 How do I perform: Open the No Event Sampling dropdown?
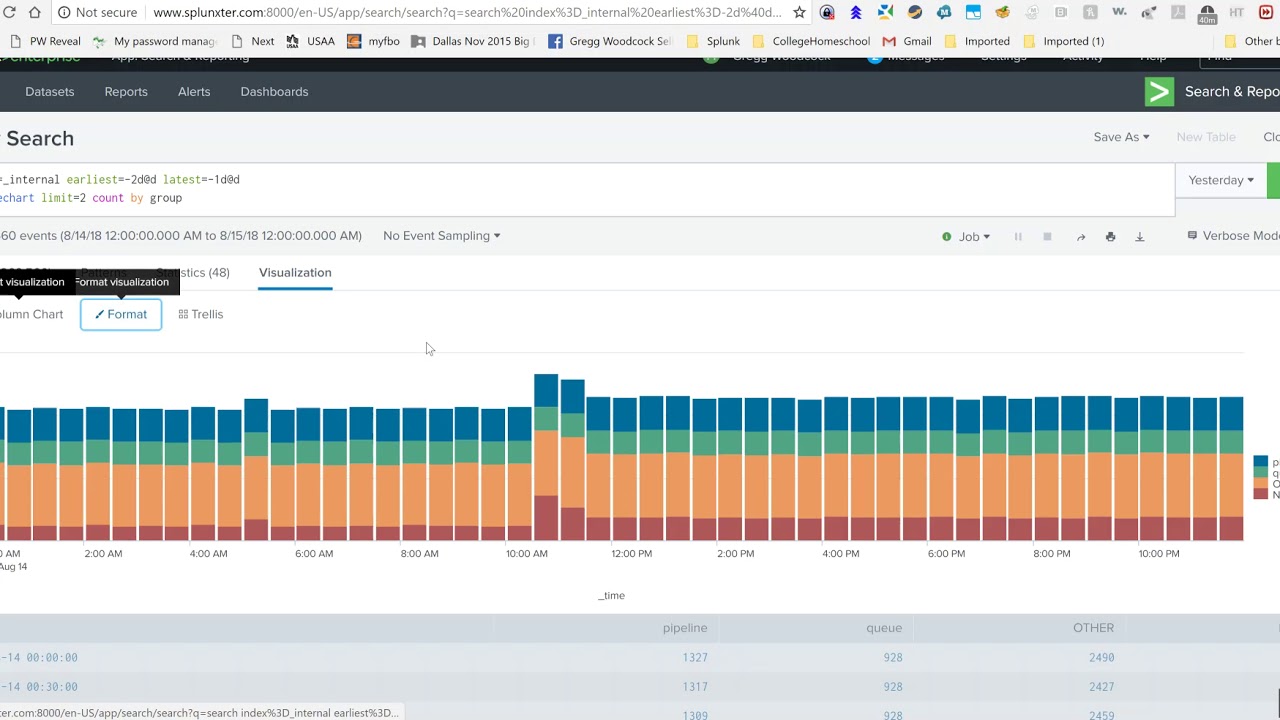coord(441,236)
